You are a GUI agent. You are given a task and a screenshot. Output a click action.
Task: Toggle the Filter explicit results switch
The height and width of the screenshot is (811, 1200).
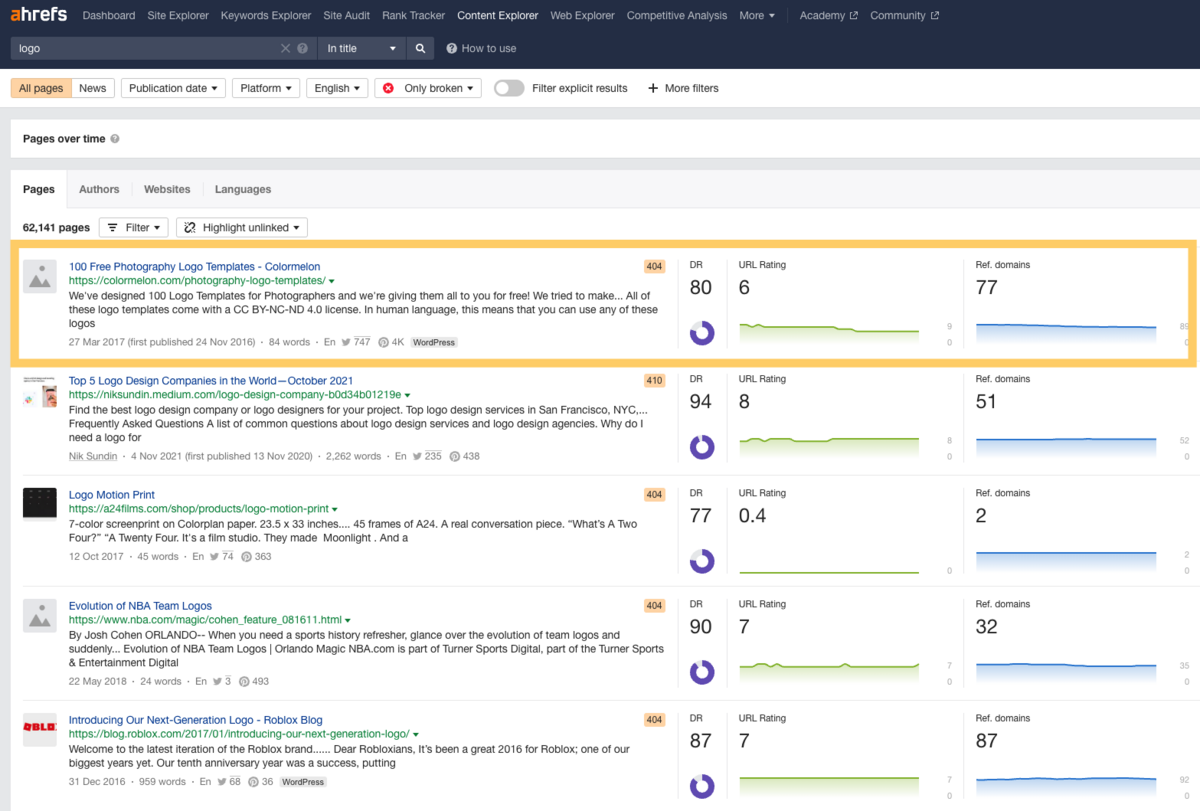(509, 88)
